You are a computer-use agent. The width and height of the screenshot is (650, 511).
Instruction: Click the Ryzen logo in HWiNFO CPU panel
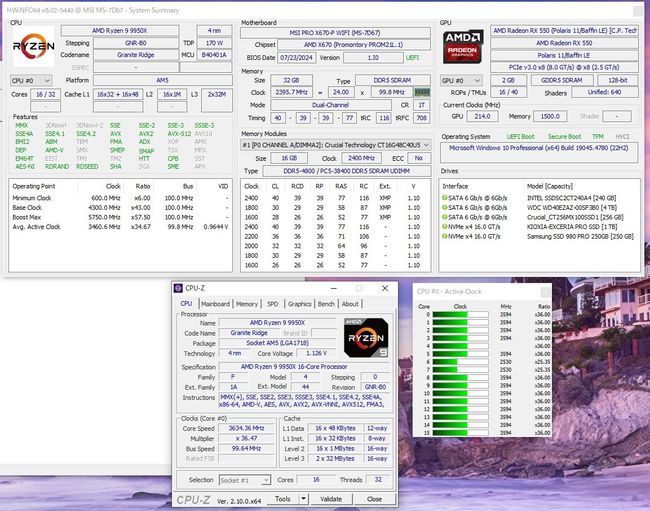tap(34, 46)
